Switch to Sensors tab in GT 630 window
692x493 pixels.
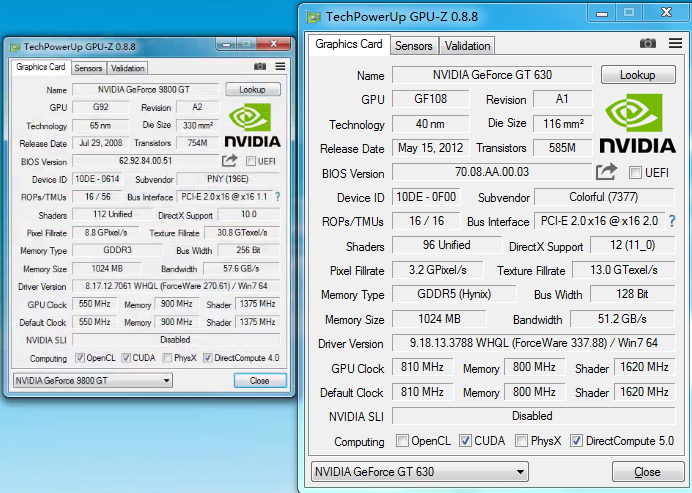coord(414,46)
